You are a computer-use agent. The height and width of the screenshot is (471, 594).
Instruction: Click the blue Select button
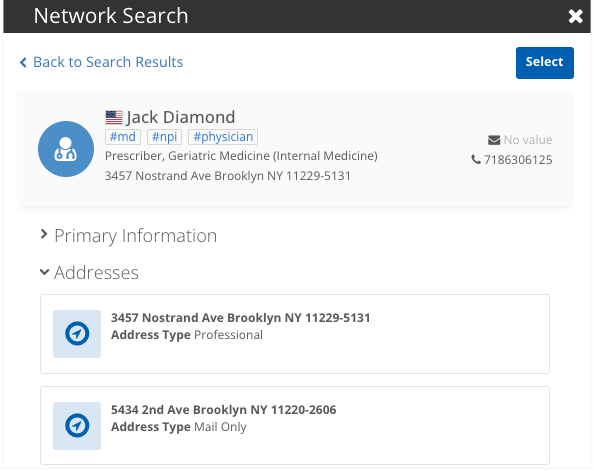[545, 63]
